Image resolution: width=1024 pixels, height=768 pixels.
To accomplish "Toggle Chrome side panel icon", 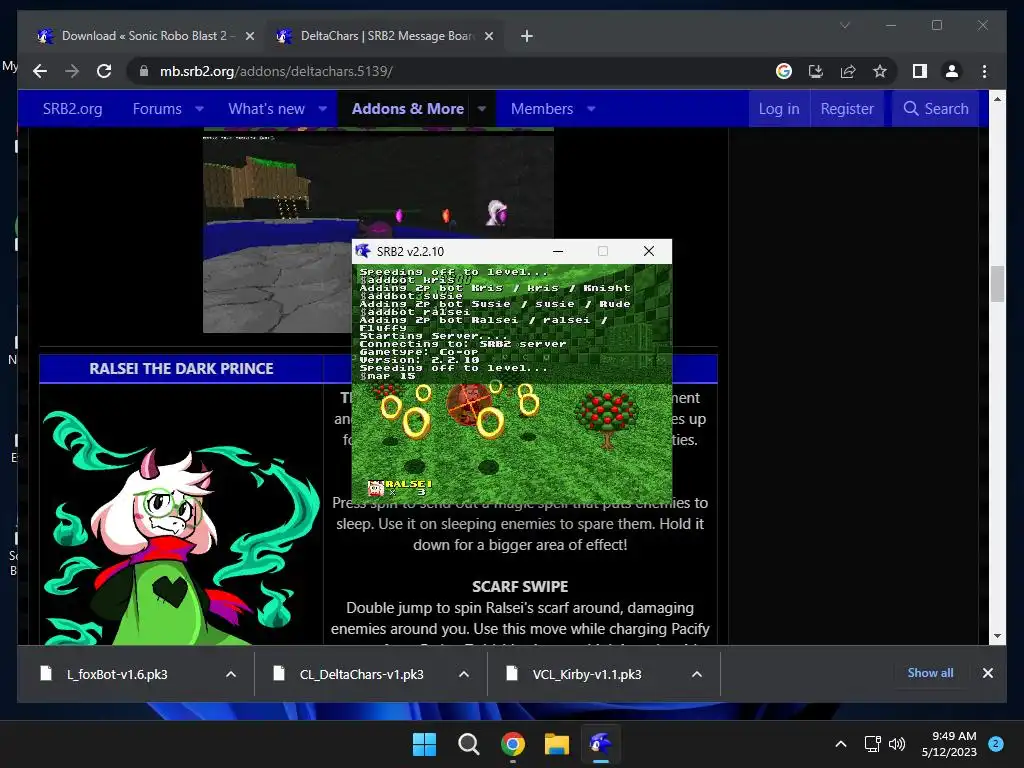I will 920,71.
